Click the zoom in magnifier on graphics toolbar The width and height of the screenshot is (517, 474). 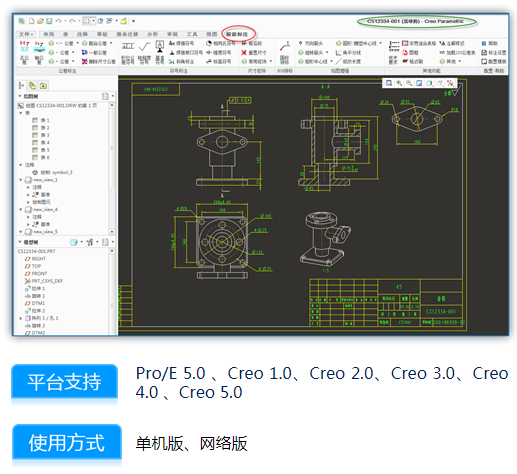tap(399, 83)
